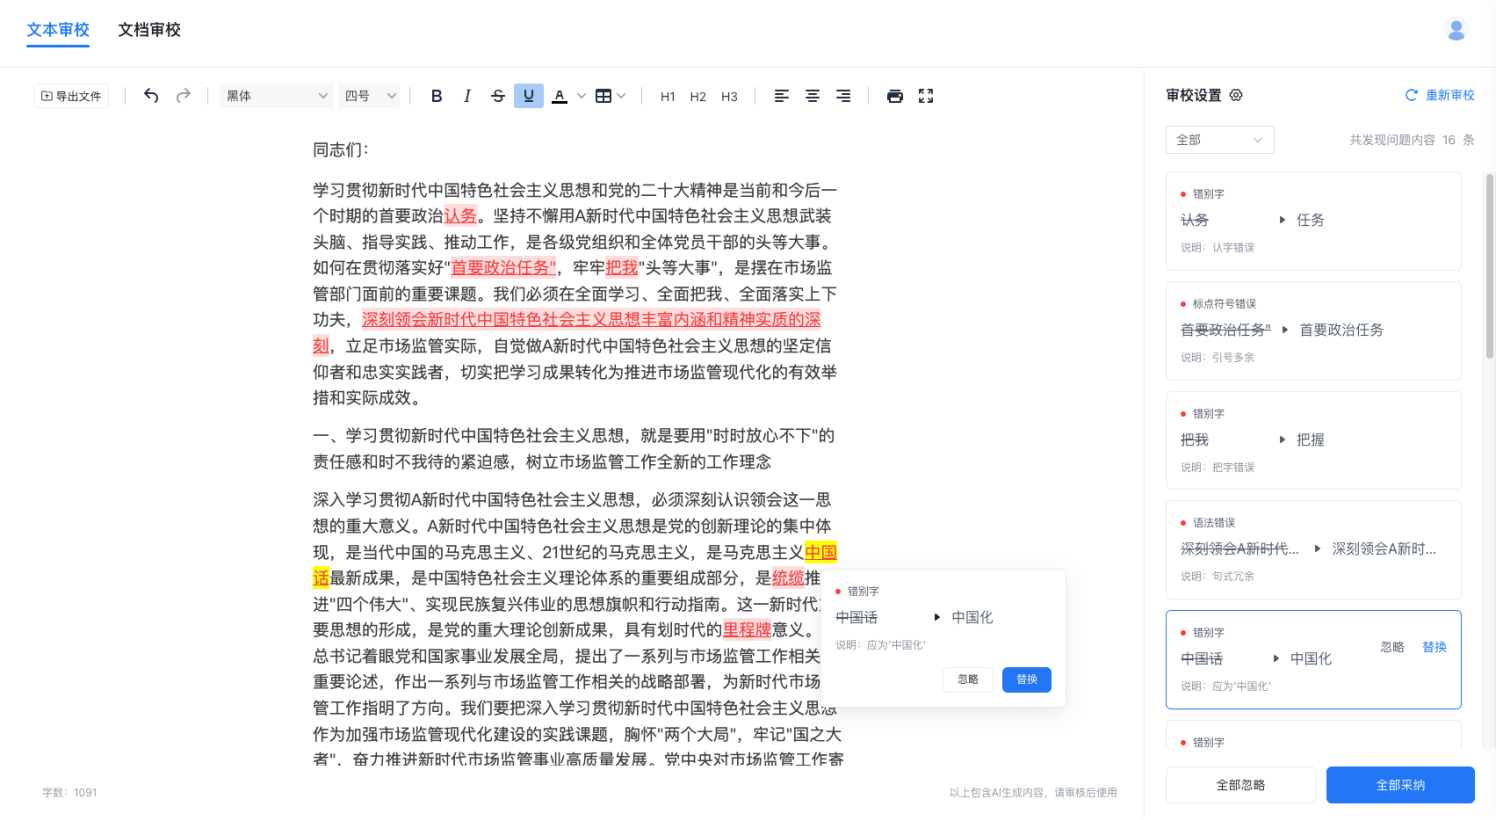
Task: Click the redo arrow icon
Action: [183, 96]
